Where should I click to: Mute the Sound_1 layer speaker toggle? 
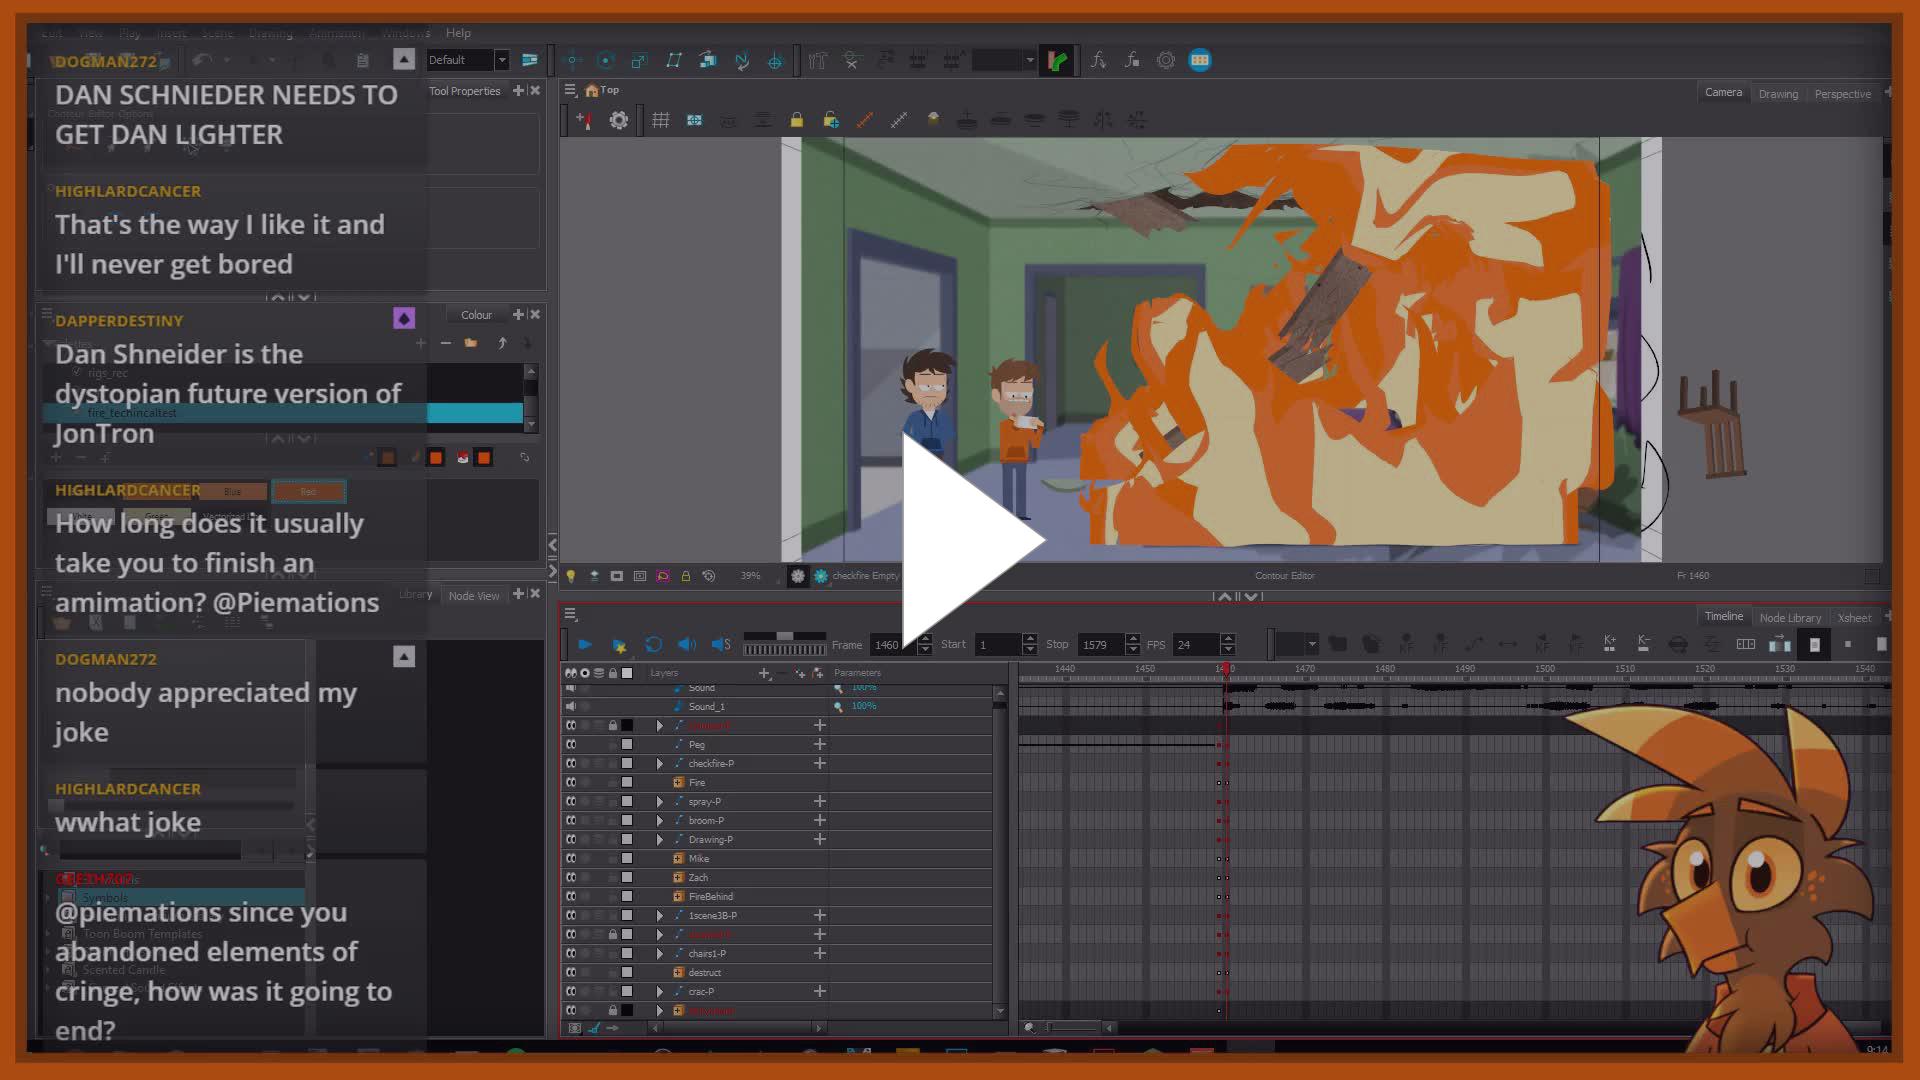click(570, 707)
